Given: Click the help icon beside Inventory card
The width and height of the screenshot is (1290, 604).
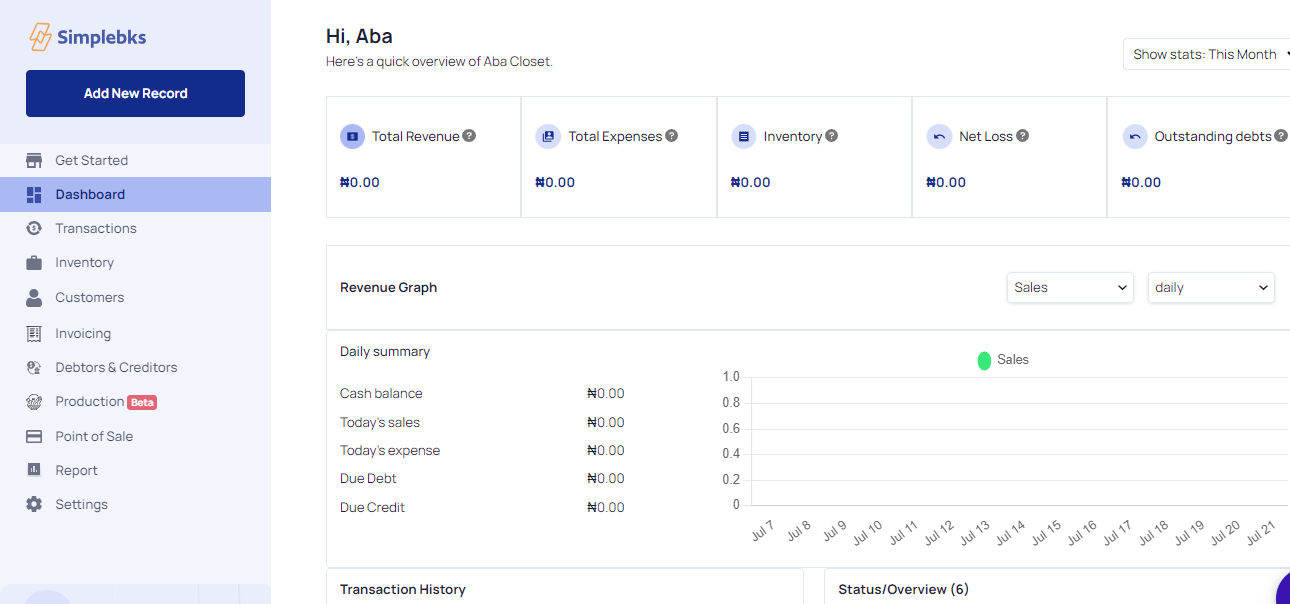Looking at the screenshot, I should [831, 136].
